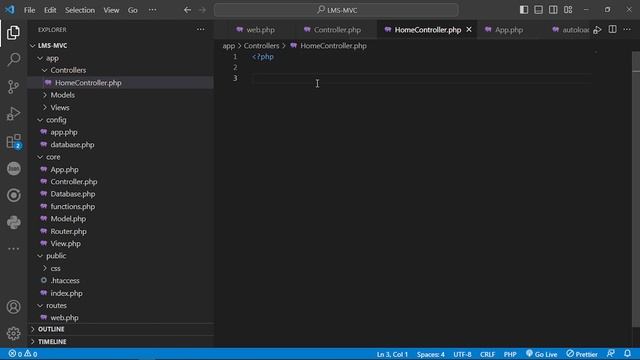Open the Manage settings gear
This screenshot has width=640, height=360.
click(x=13, y=333)
